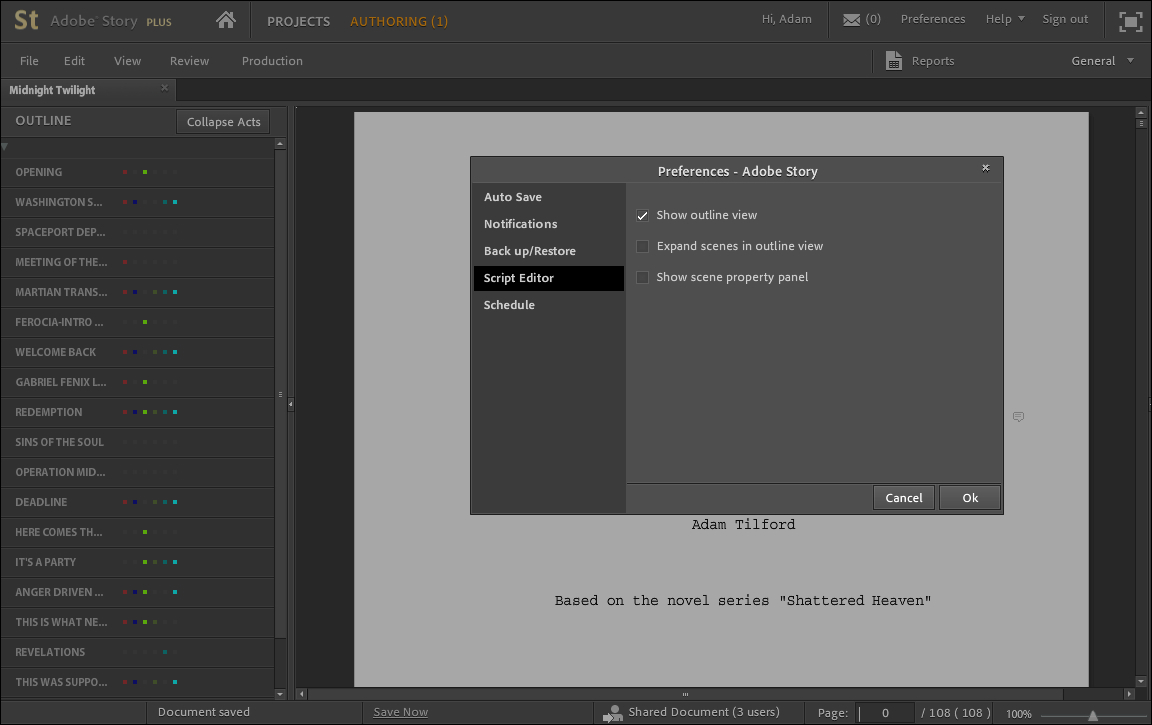1152x725 pixels.
Task: Open Preferences link in top bar
Action: (x=933, y=19)
